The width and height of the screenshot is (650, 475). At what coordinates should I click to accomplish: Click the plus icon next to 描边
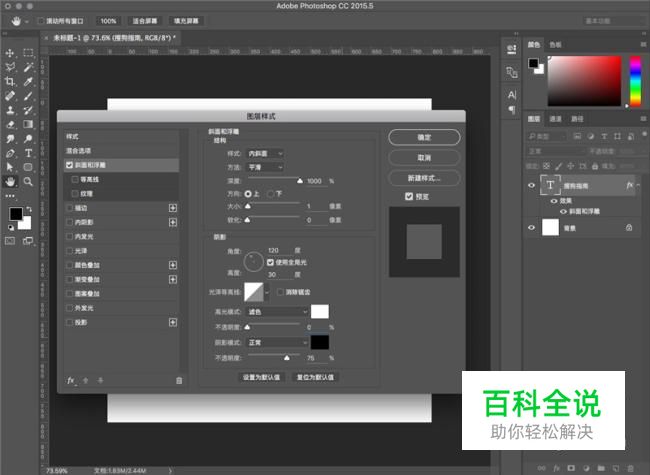click(173, 208)
